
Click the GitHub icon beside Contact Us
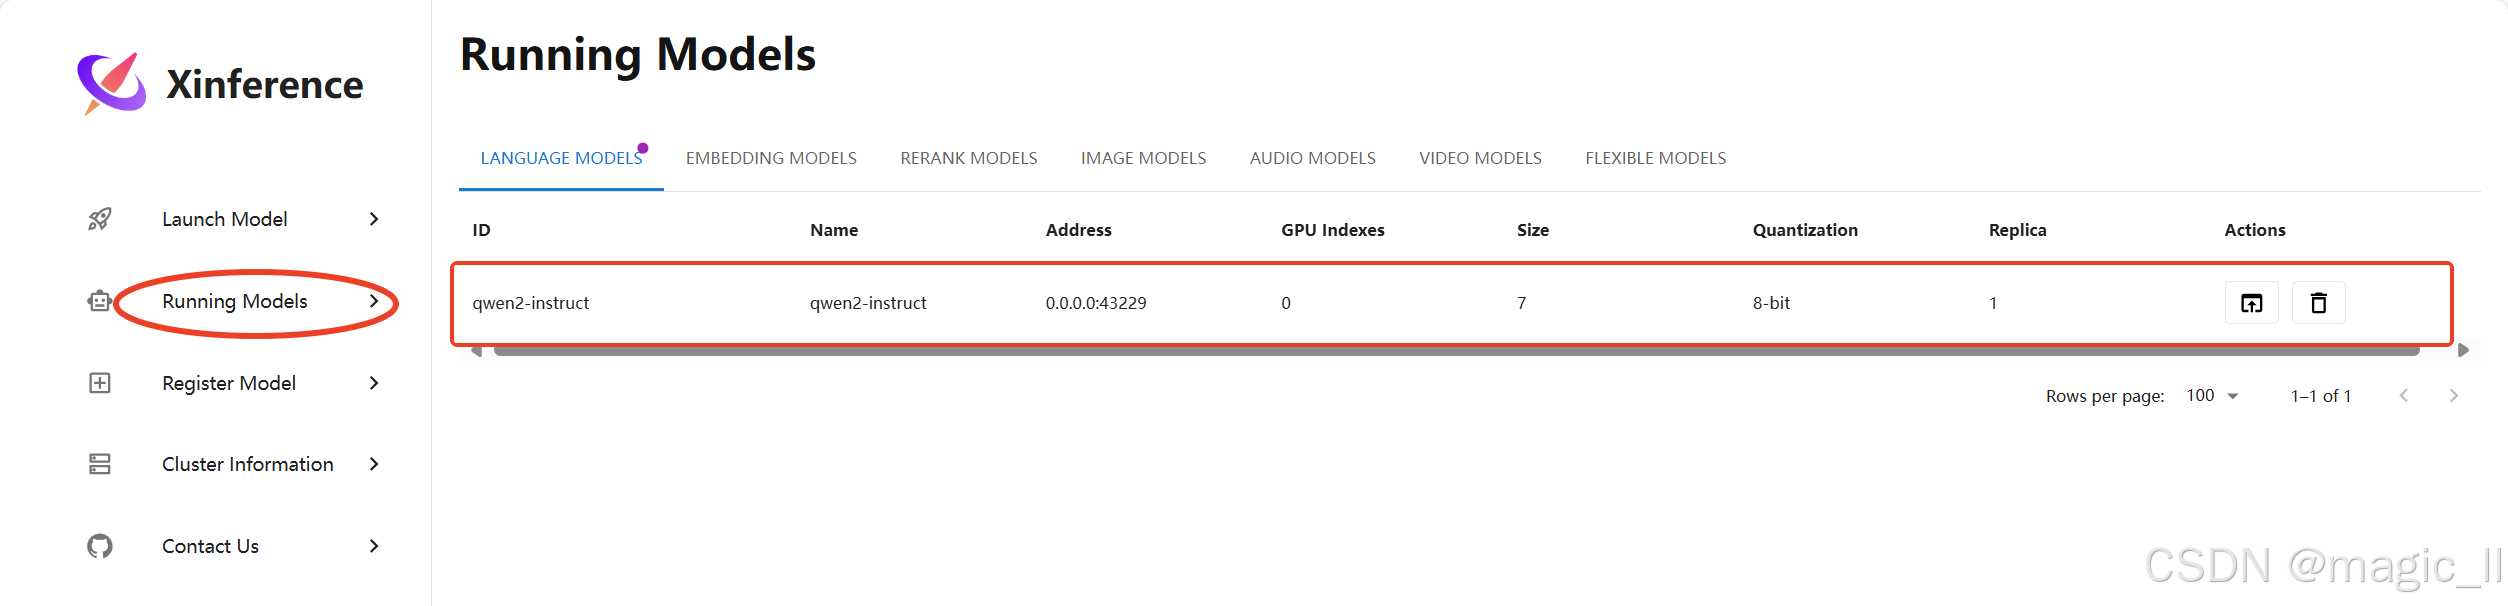point(100,546)
